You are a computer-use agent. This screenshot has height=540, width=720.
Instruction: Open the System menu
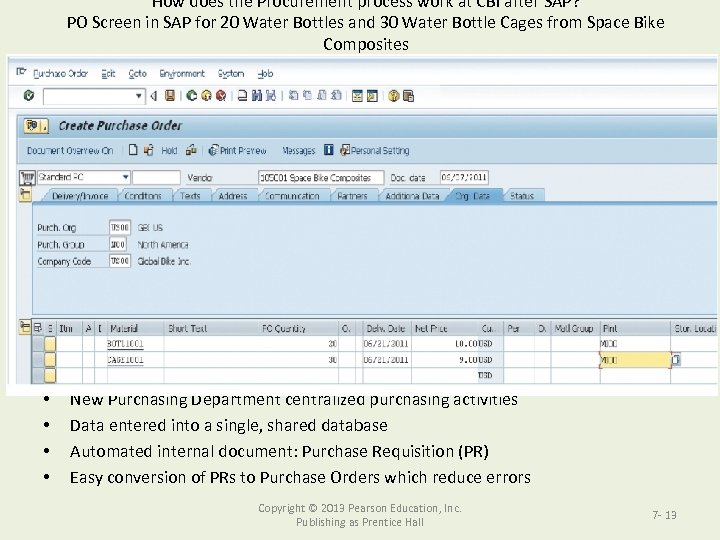[231, 73]
